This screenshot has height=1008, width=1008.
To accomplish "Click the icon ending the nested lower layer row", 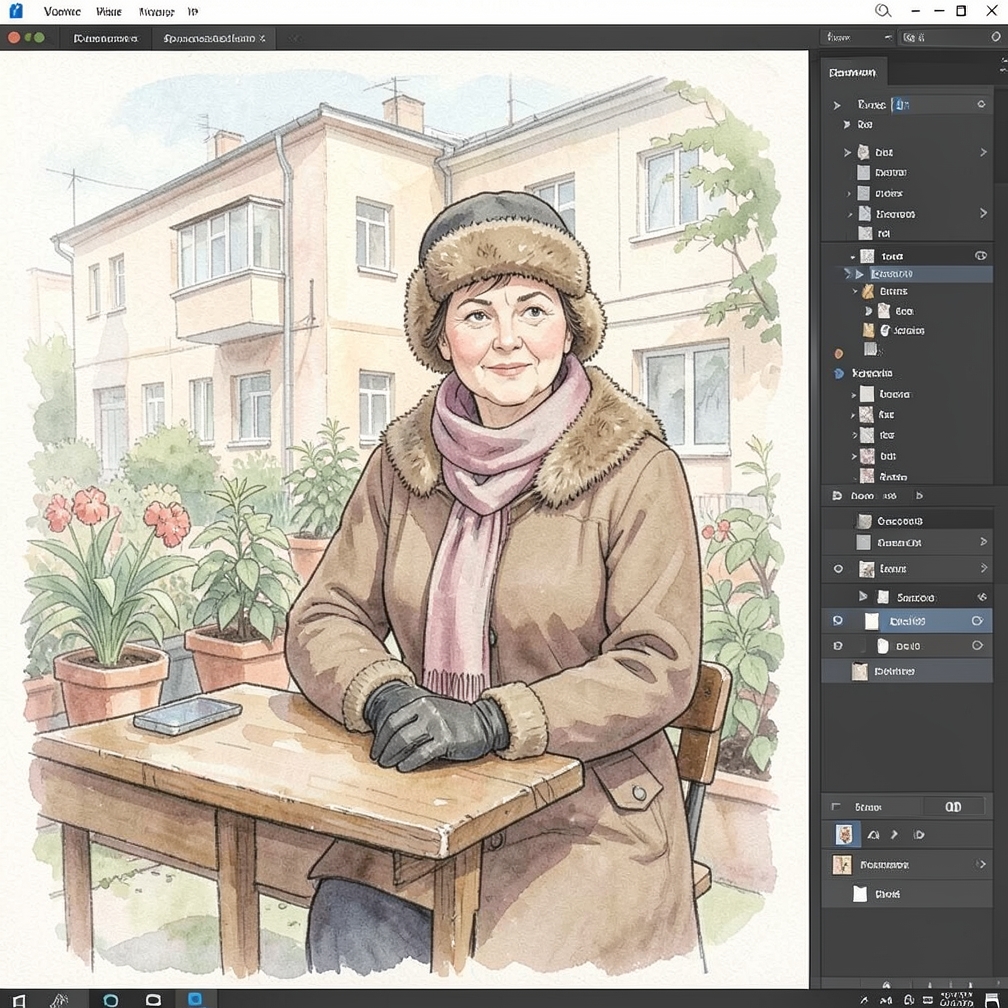I will [x=982, y=597].
